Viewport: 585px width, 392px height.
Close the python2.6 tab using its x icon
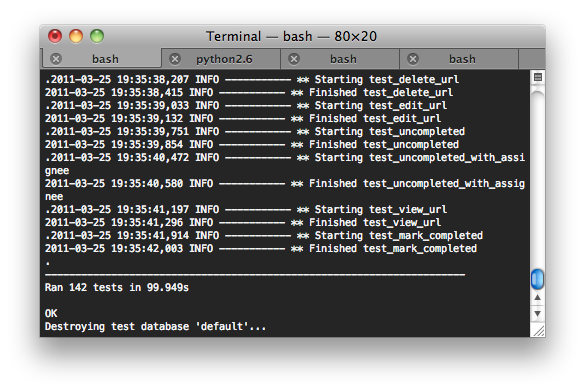[x=175, y=59]
